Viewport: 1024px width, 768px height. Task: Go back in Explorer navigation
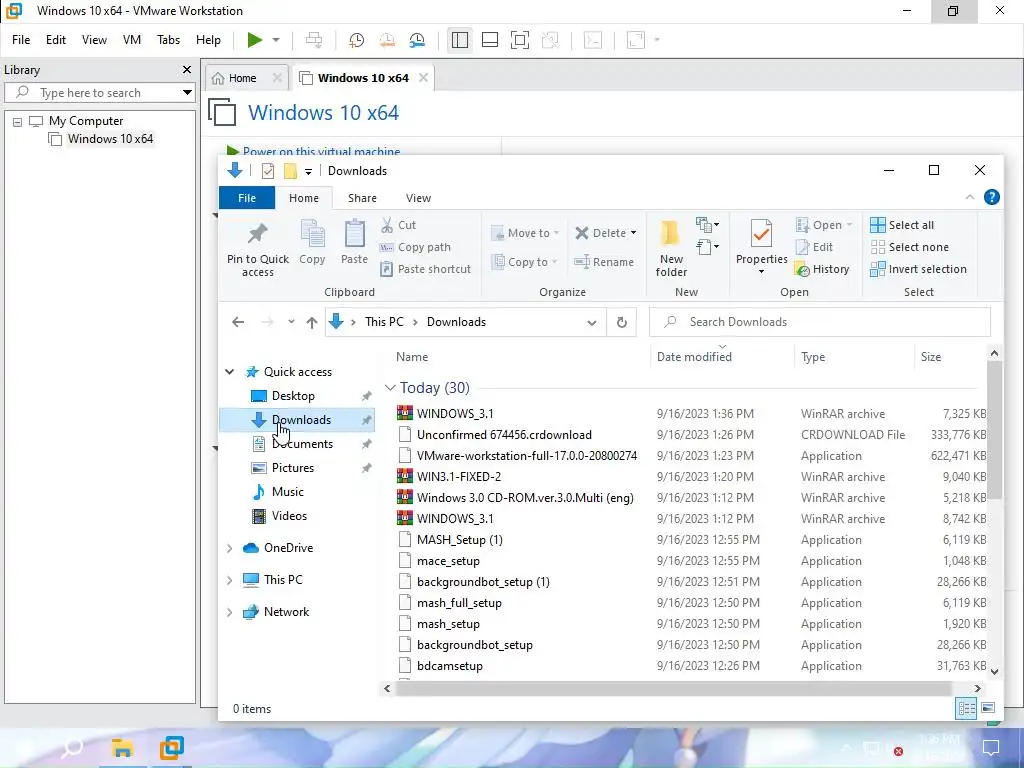pyautogui.click(x=238, y=322)
